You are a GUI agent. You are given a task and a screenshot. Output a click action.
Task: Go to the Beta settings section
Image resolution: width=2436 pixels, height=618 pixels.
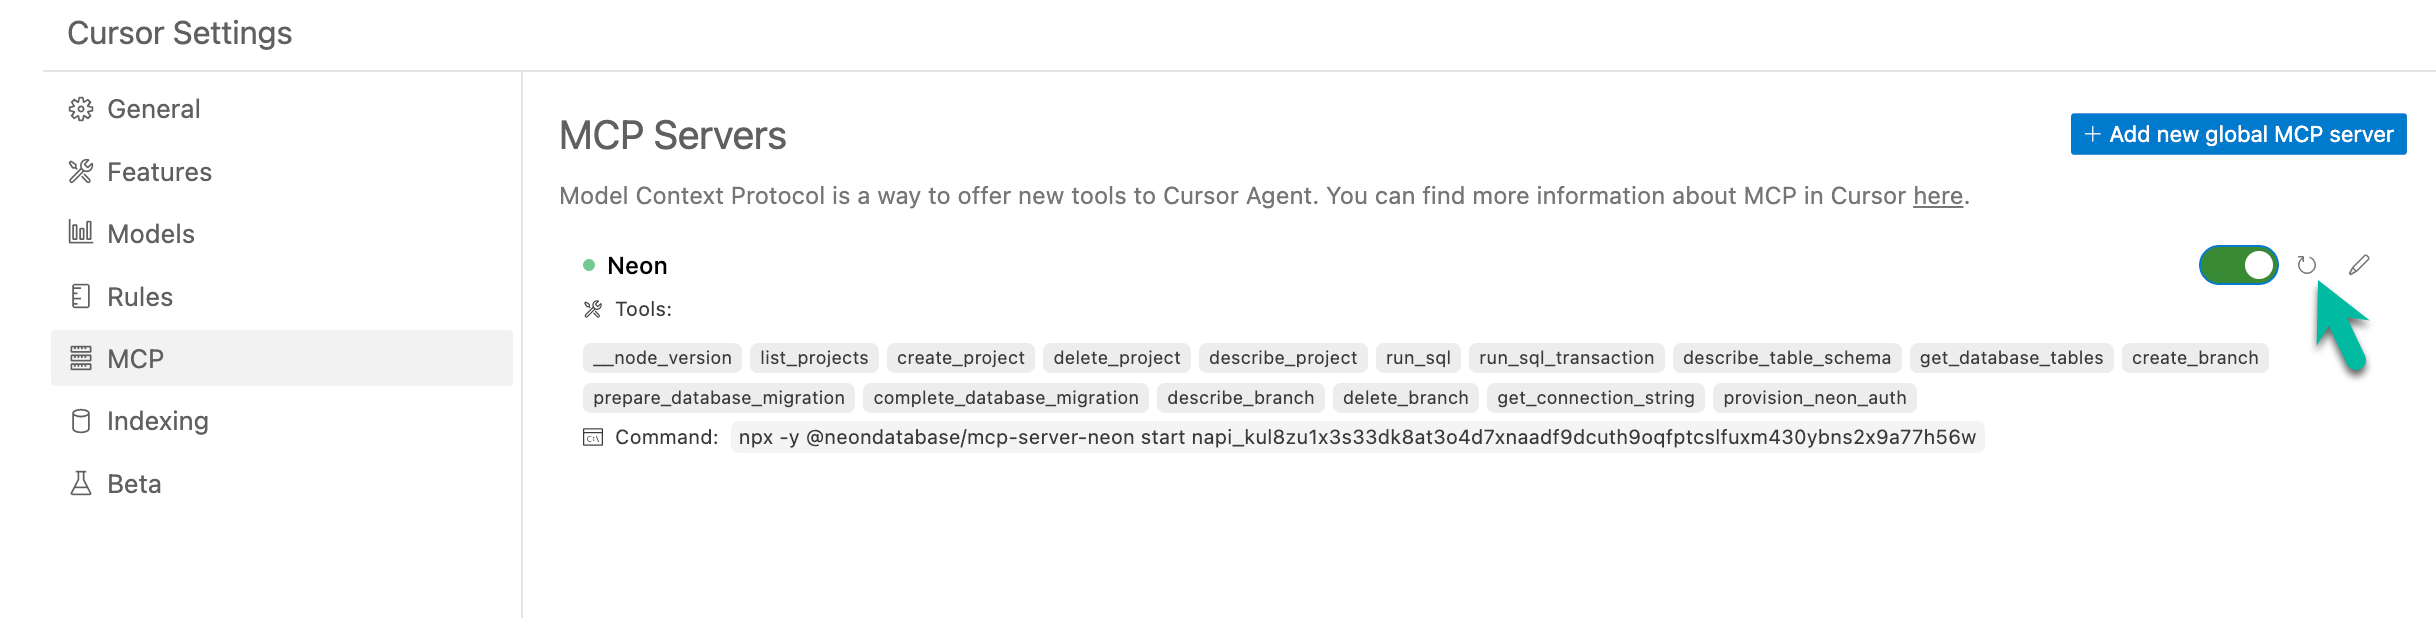tap(282, 484)
